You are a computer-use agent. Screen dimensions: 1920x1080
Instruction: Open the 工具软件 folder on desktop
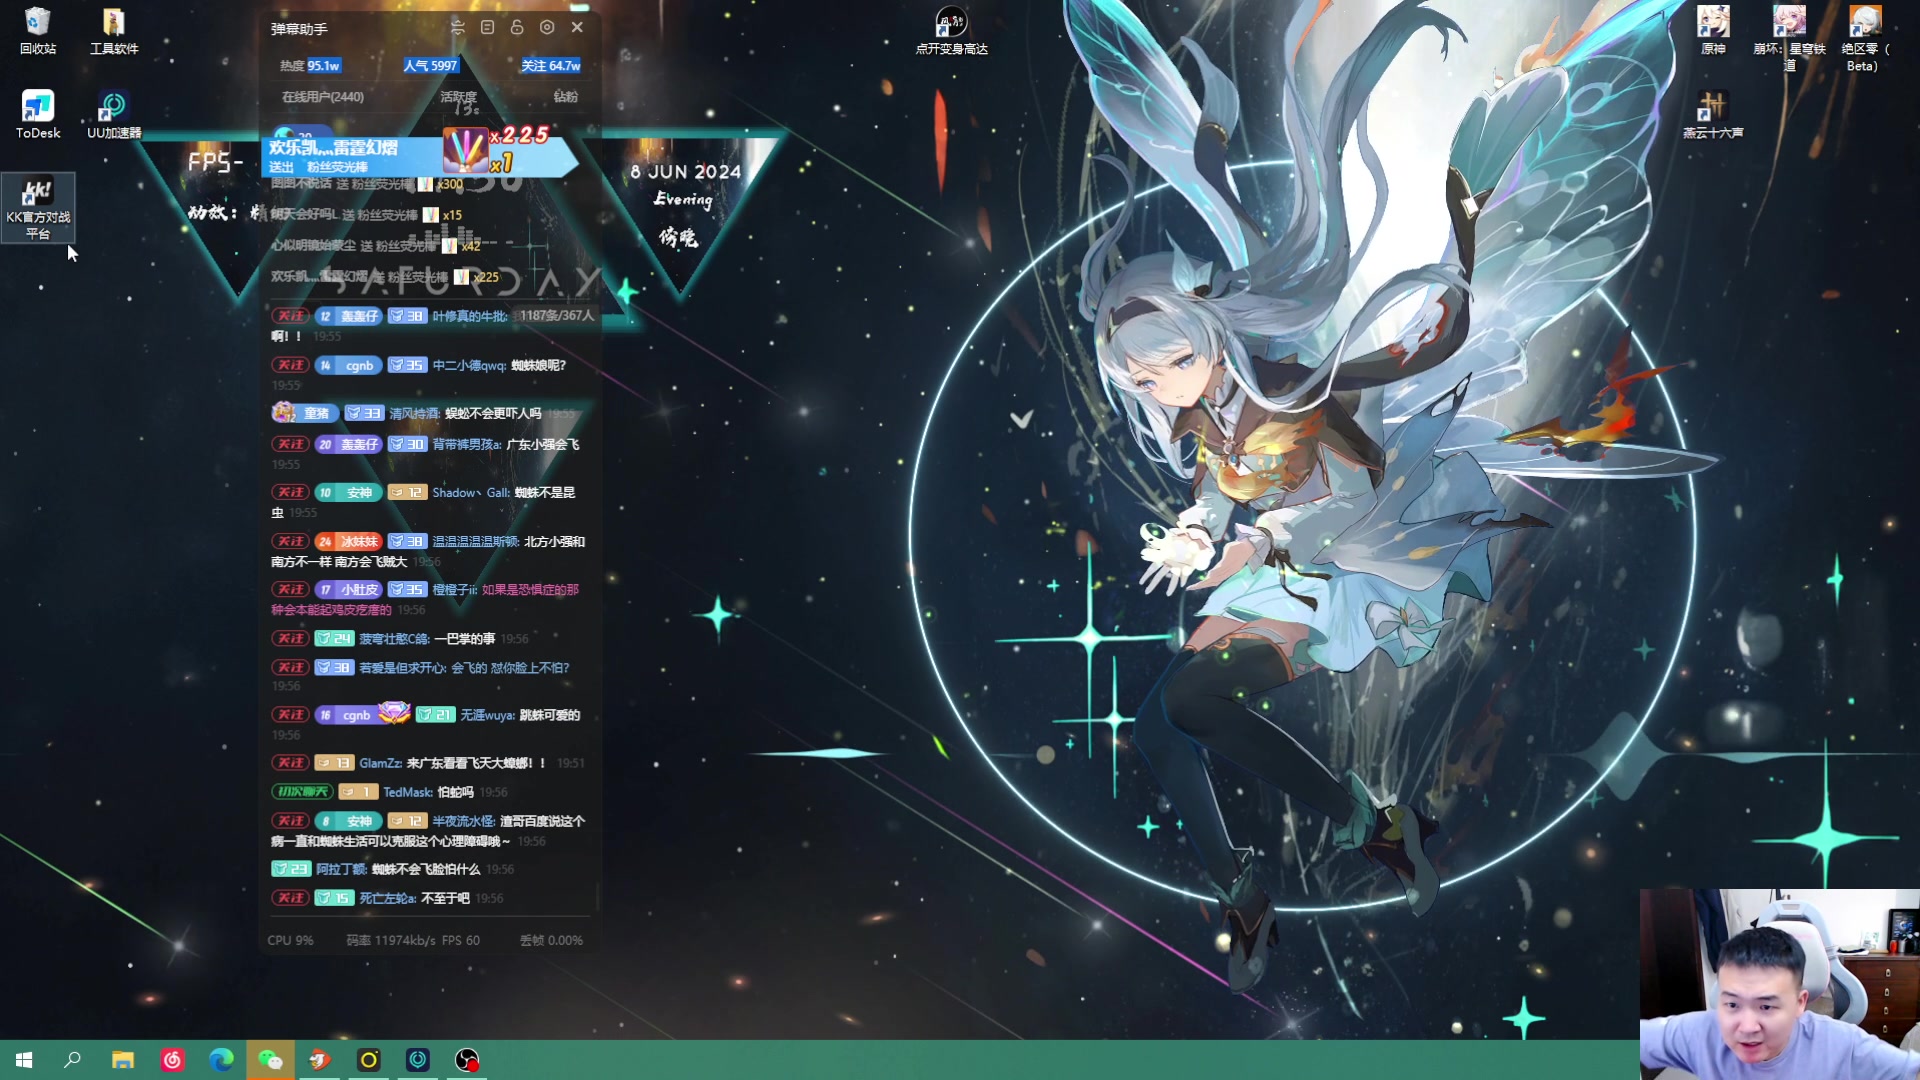(114, 31)
